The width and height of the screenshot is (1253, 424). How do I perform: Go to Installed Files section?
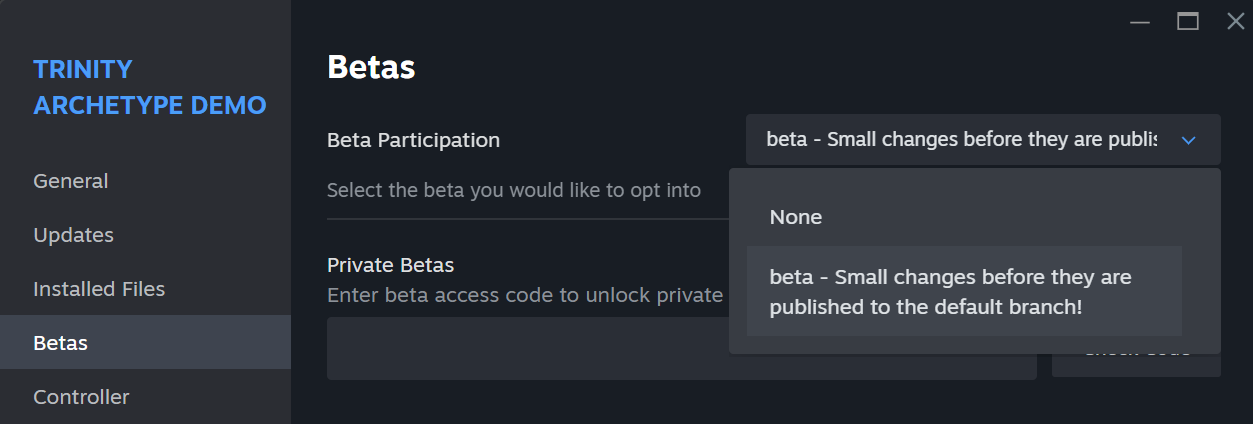[x=99, y=289]
